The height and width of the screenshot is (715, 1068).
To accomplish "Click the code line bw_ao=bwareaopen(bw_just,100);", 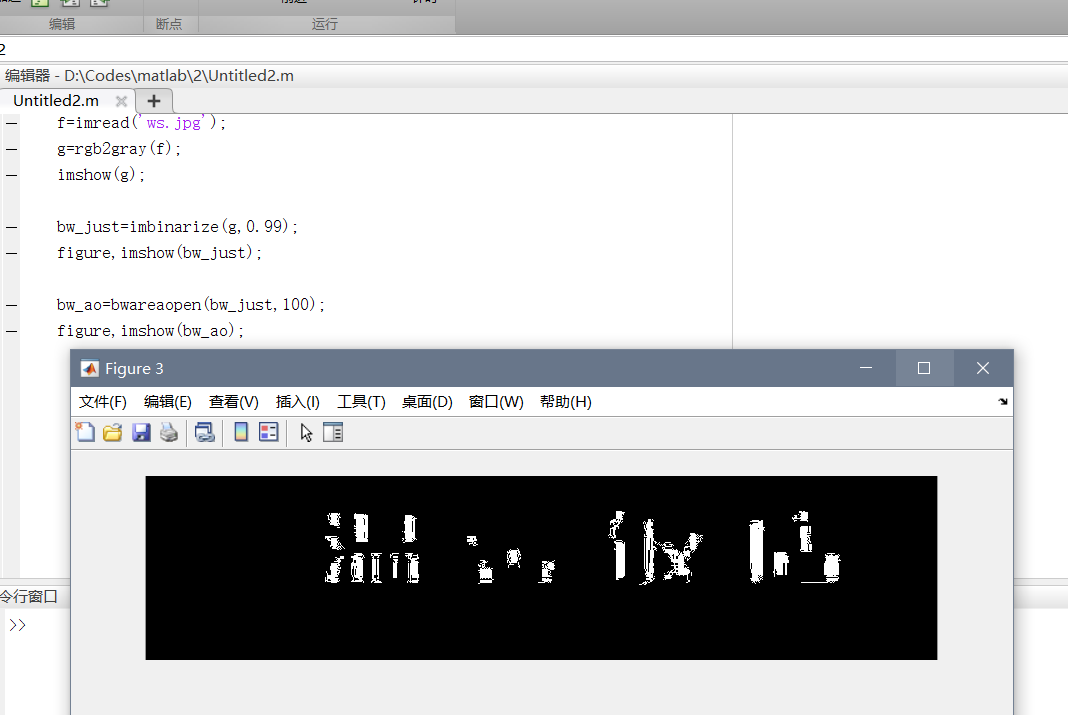I will pyautogui.click(x=191, y=304).
